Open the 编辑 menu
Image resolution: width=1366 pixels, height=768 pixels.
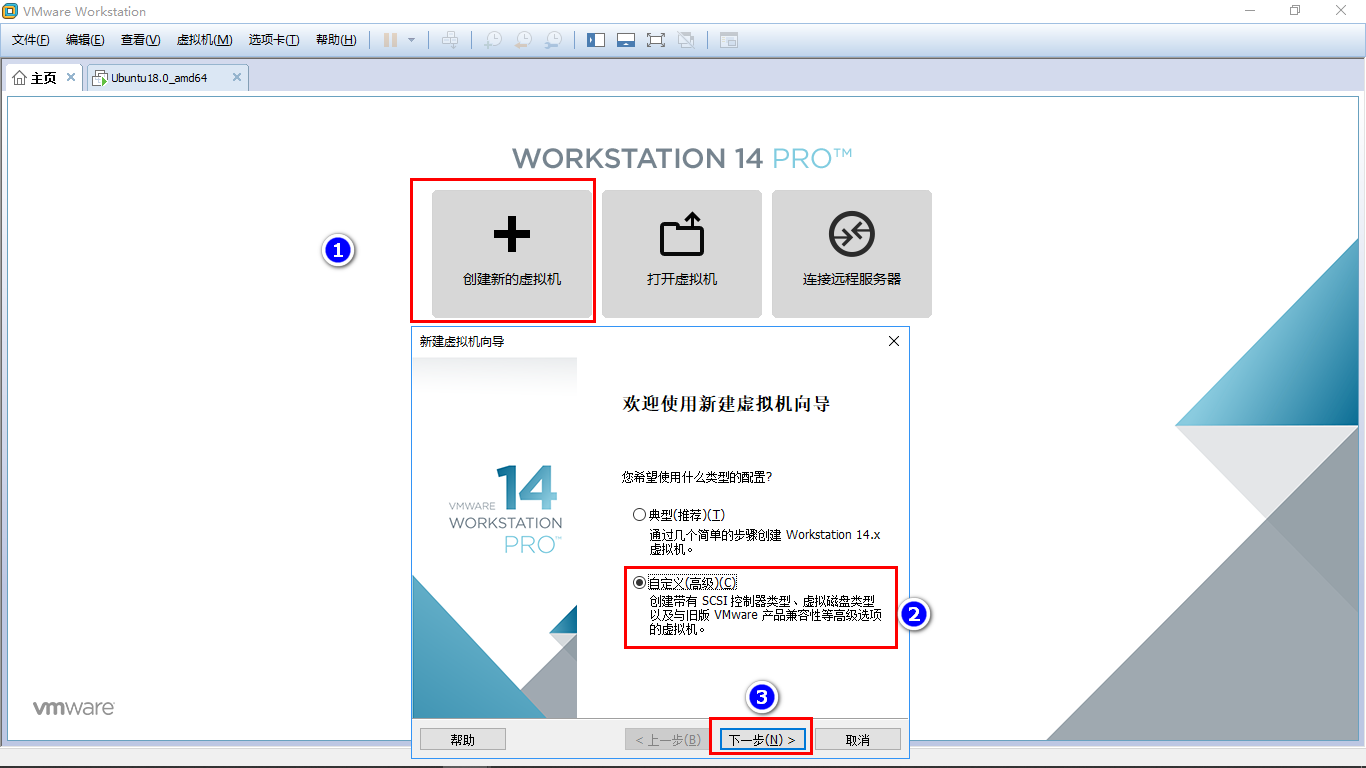(x=85, y=40)
